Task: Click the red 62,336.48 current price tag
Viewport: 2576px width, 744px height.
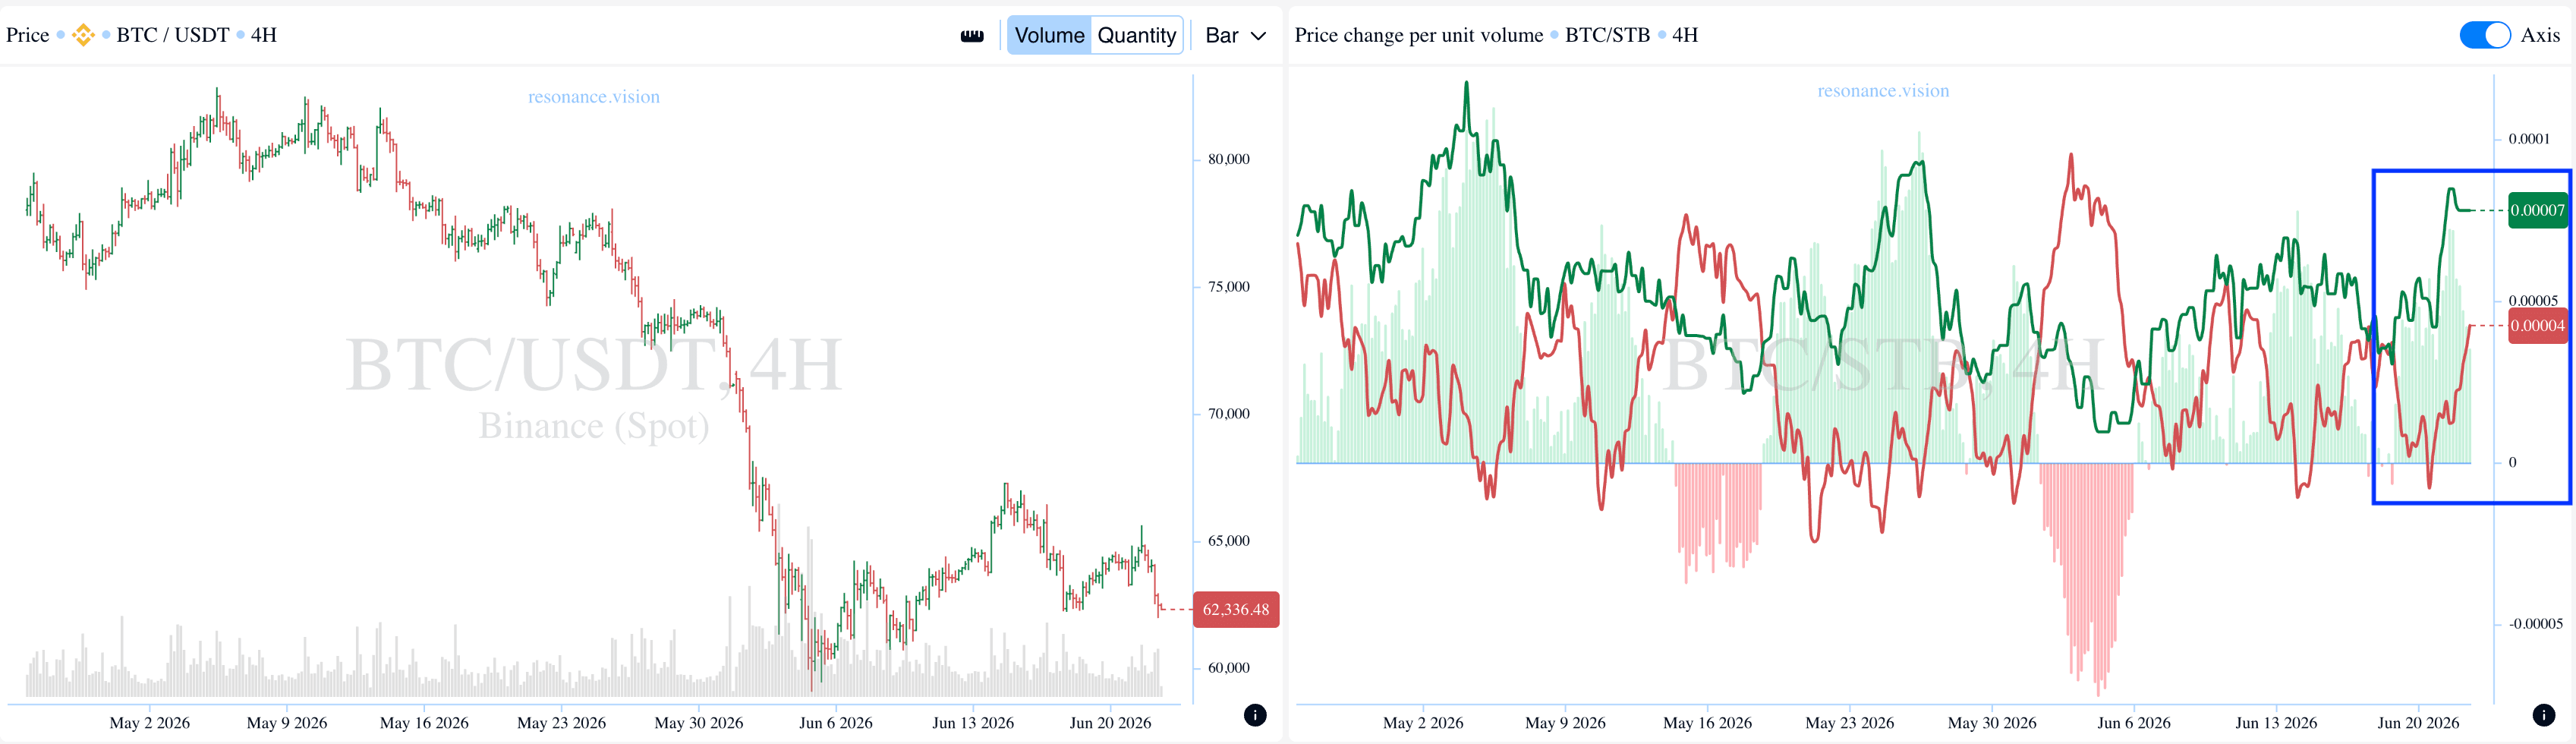Action: click(x=1236, y=609)
